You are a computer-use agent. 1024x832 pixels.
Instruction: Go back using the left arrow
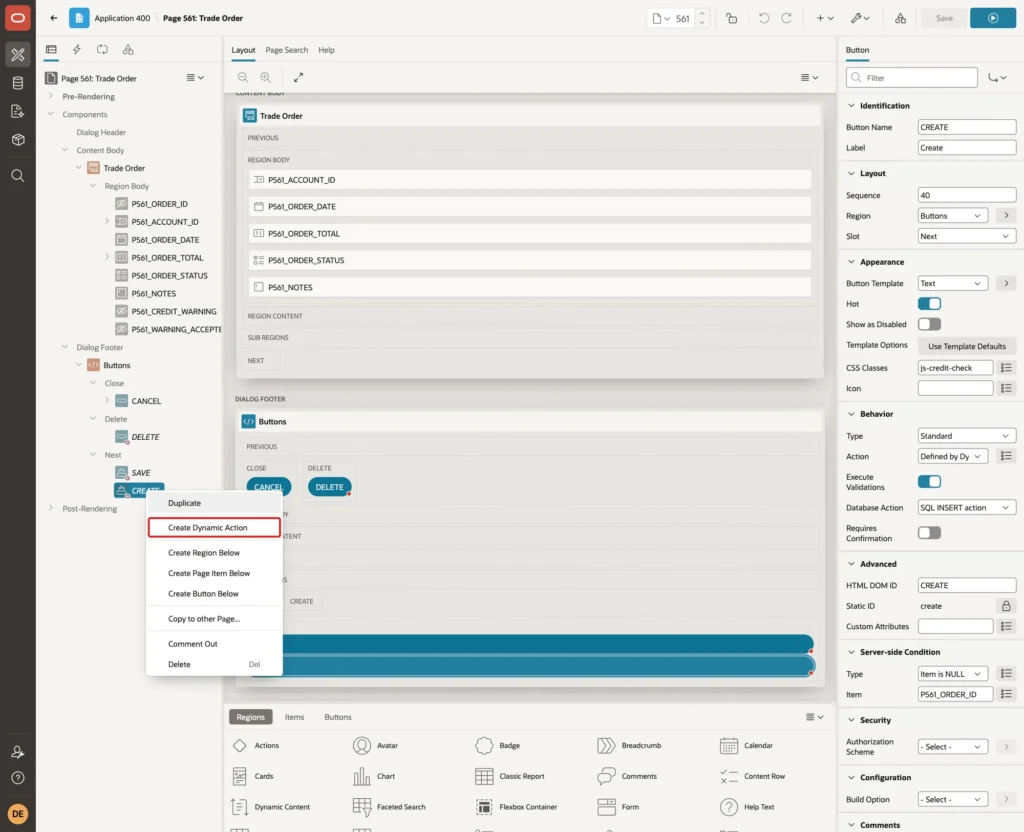[x=54, y=18]
